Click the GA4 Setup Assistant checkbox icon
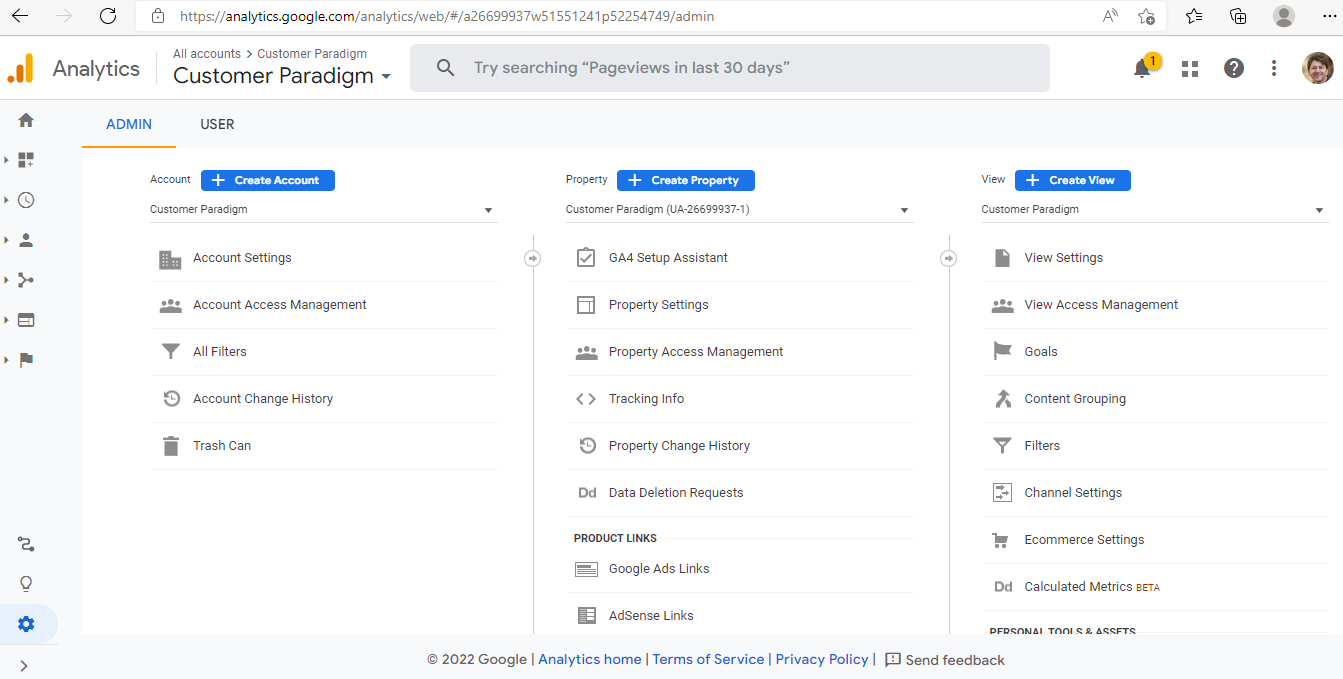Screen dimensions: 1343x679 click(x=586, y=258)
